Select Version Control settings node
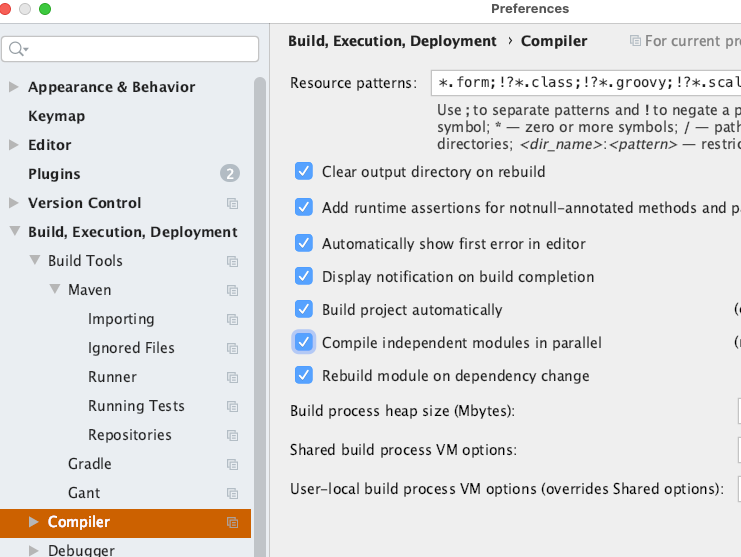The image size is (741, 557). click(85, 203)
